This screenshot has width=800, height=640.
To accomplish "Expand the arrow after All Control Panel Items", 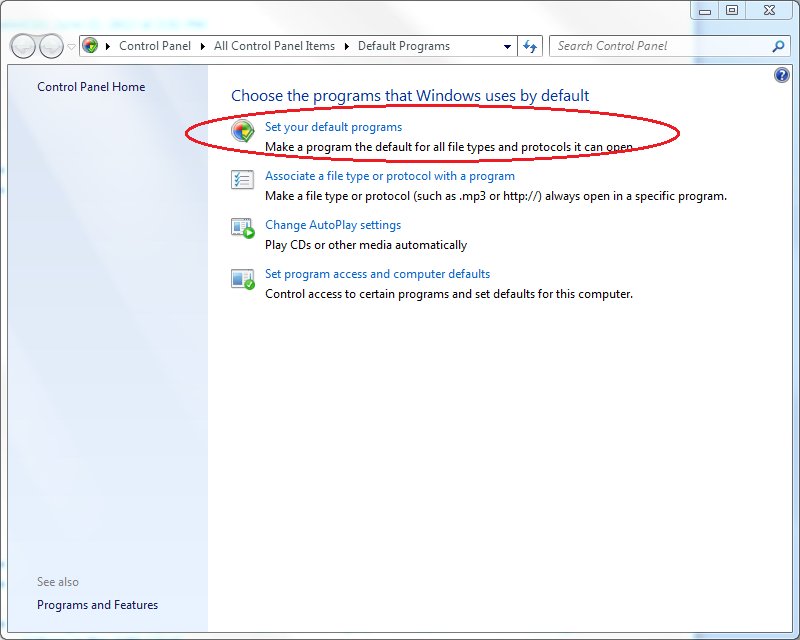I will click(348, 46).
